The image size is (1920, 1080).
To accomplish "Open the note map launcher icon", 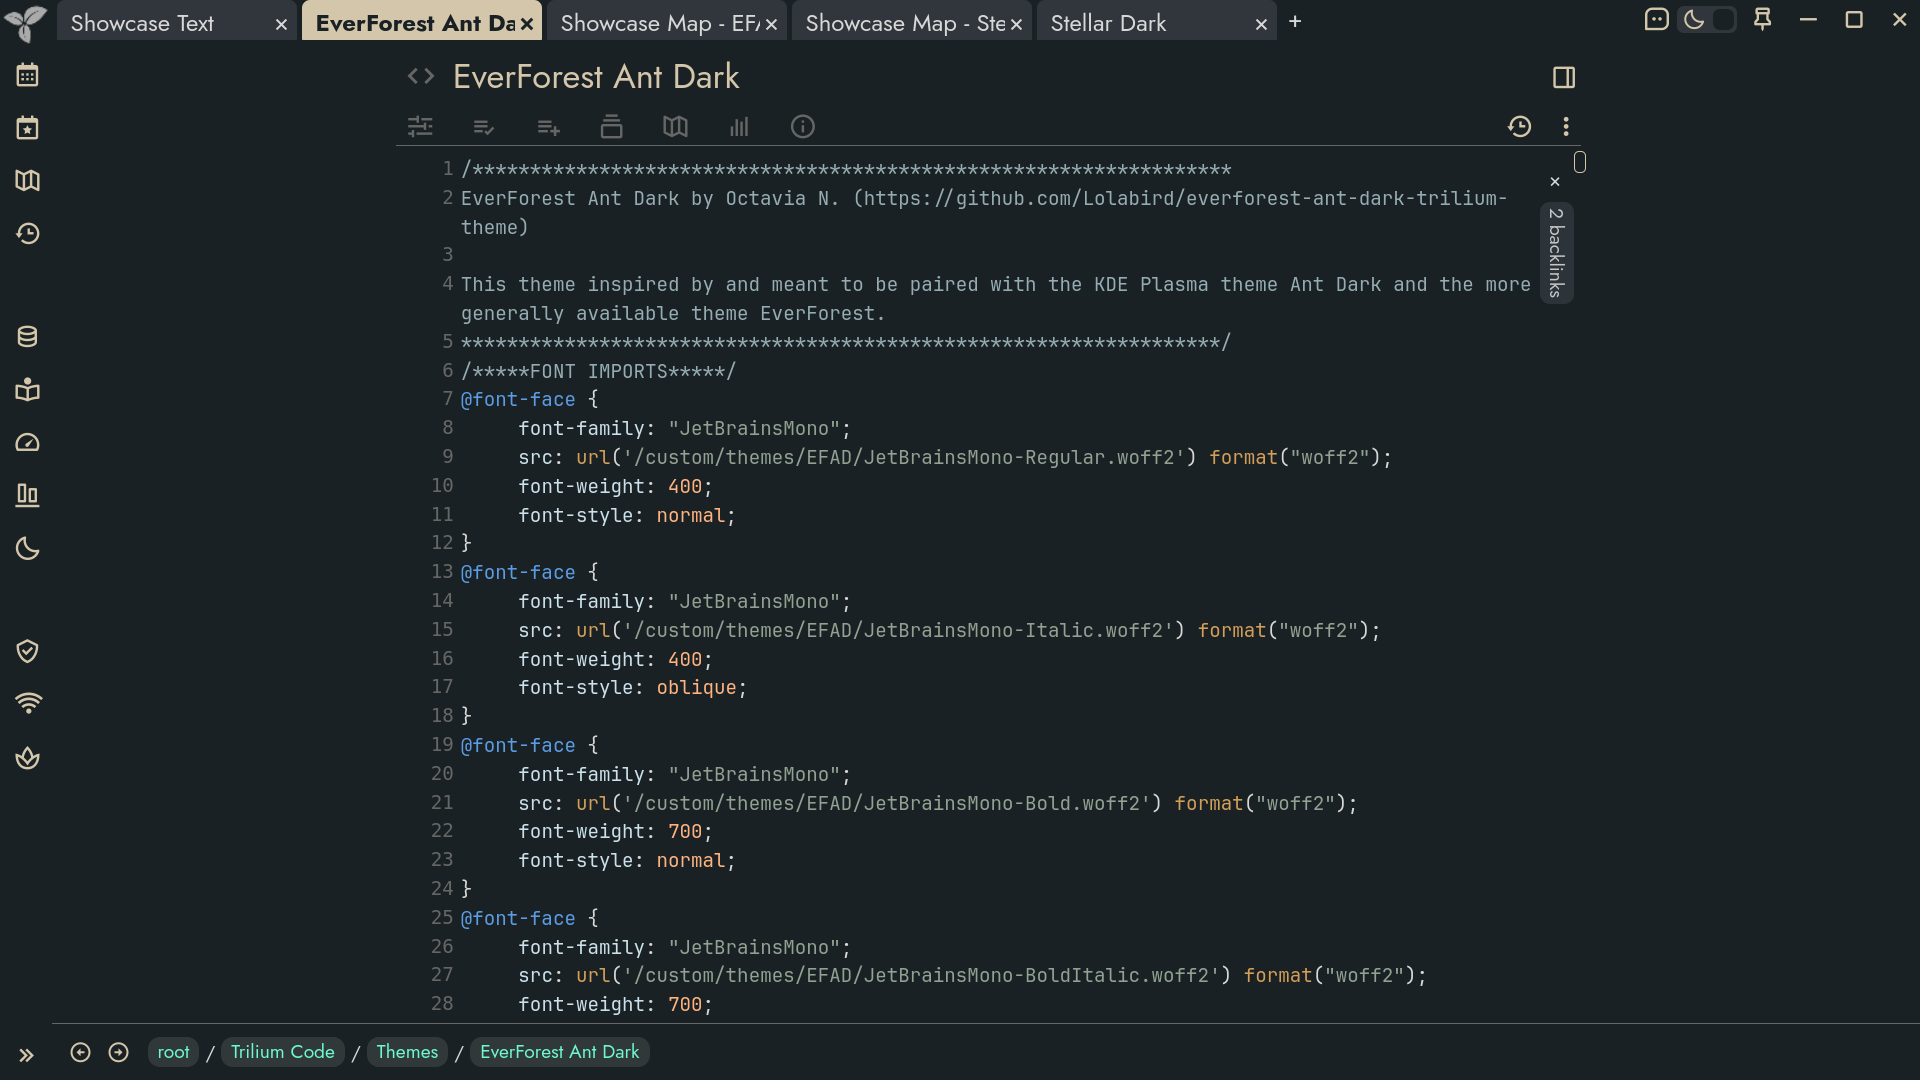I will coord(27,181).
